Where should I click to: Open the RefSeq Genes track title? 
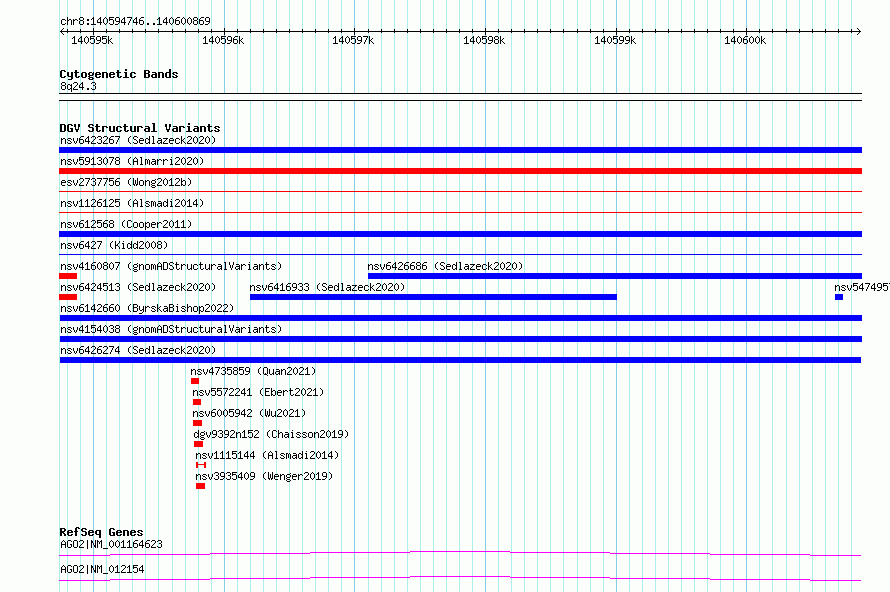101,532
